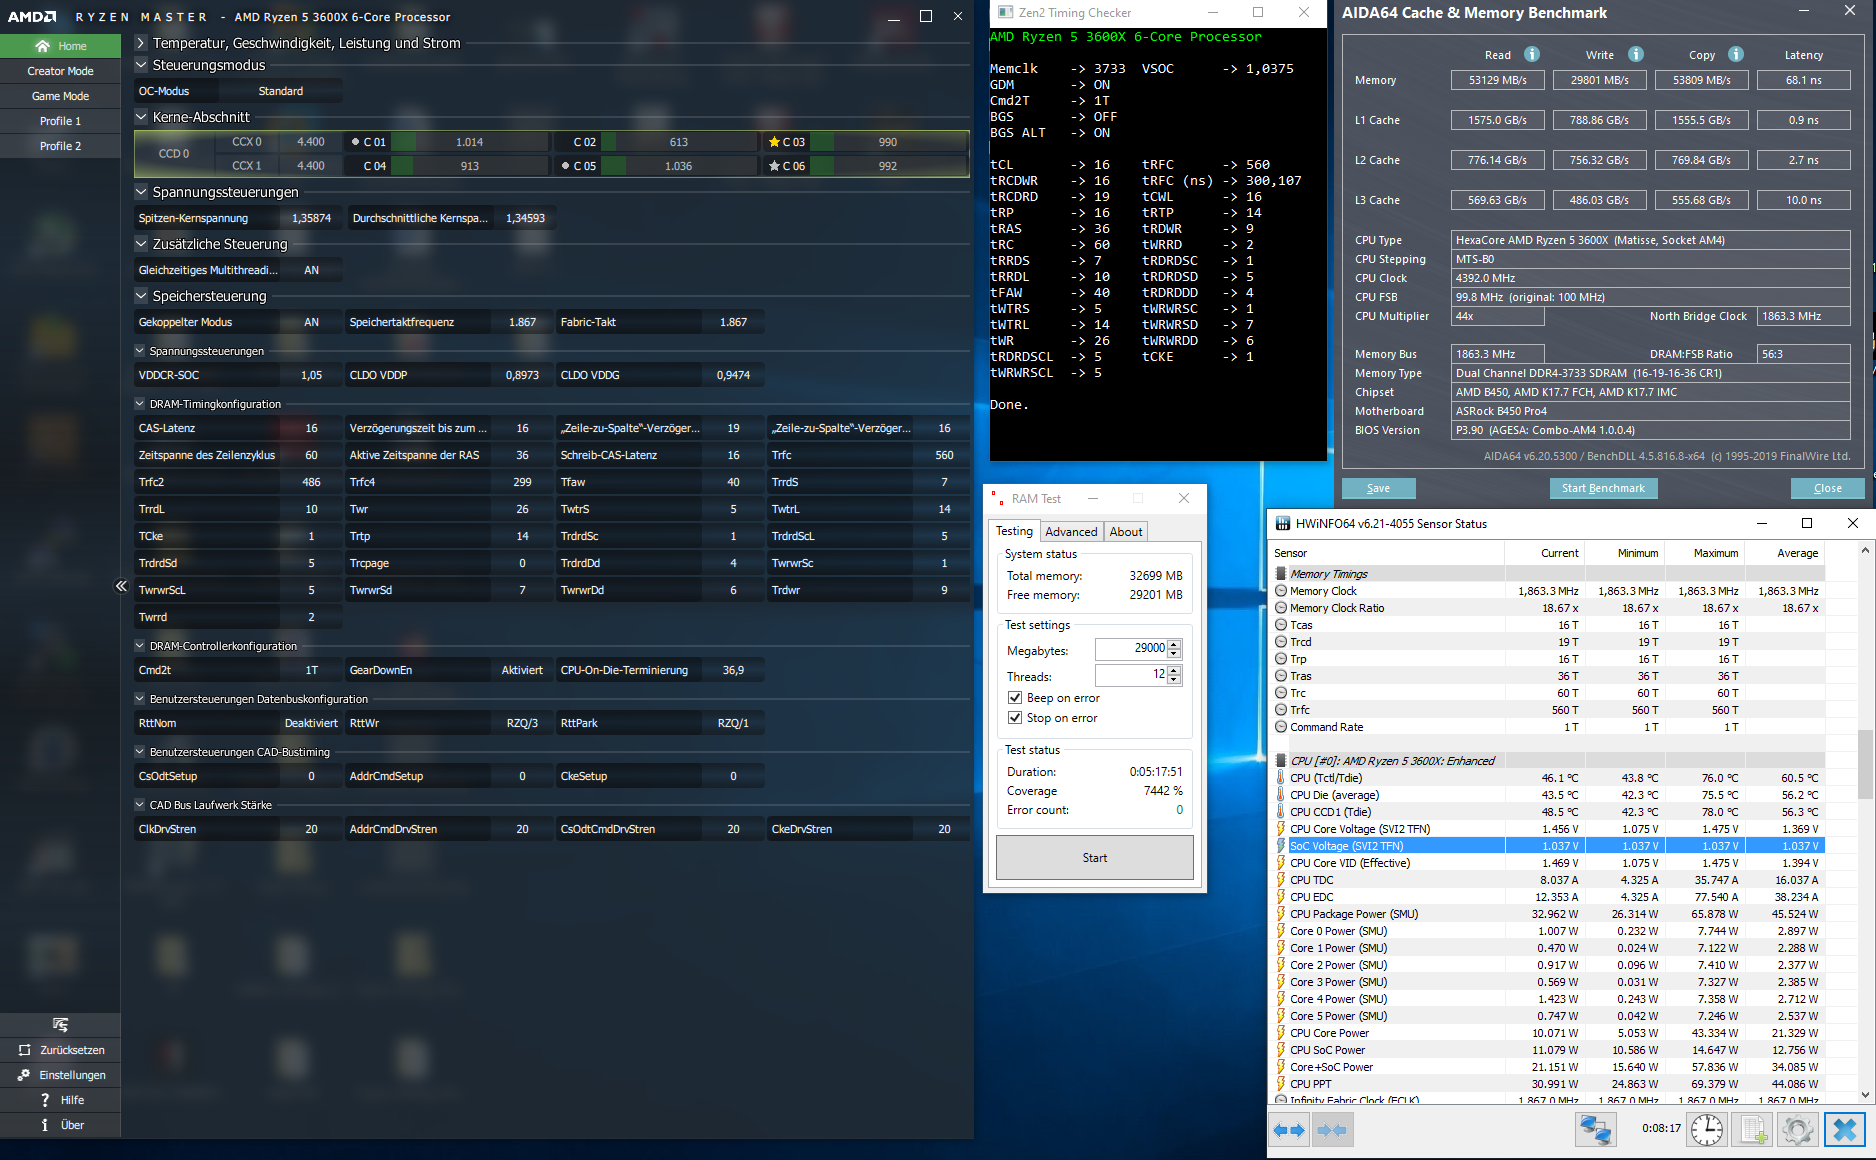This screenshot has height=1160, width=1876.
Task: Click the Home icon in Ryzen Master sidebar
Action: [x=42, y=46]
